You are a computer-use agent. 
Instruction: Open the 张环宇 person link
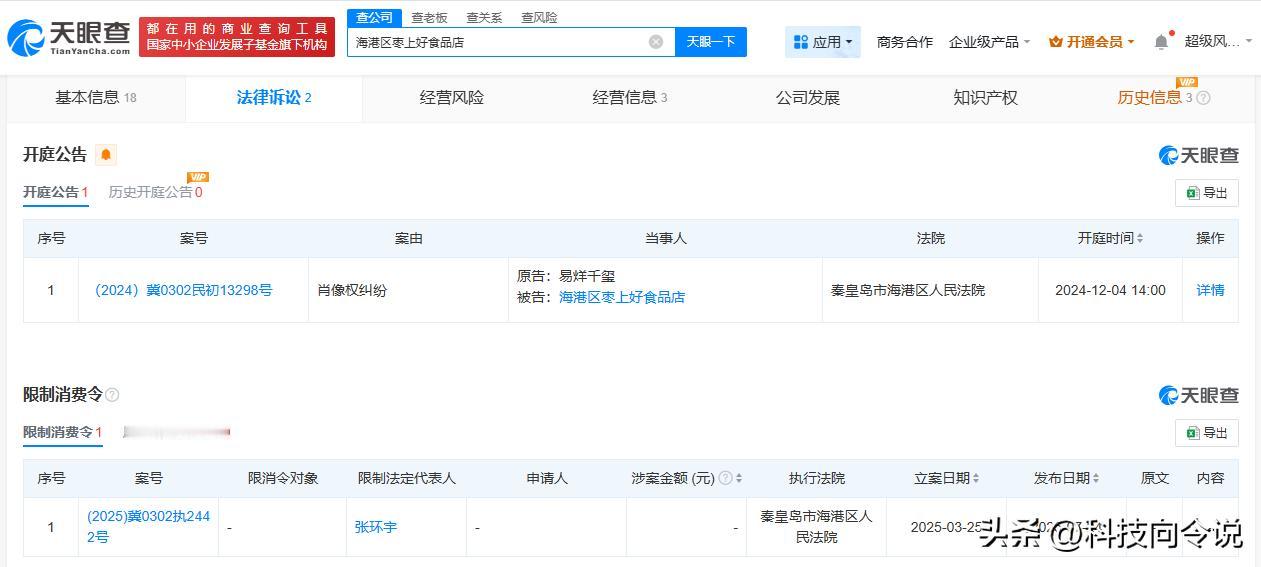click(x=376, y=527)
